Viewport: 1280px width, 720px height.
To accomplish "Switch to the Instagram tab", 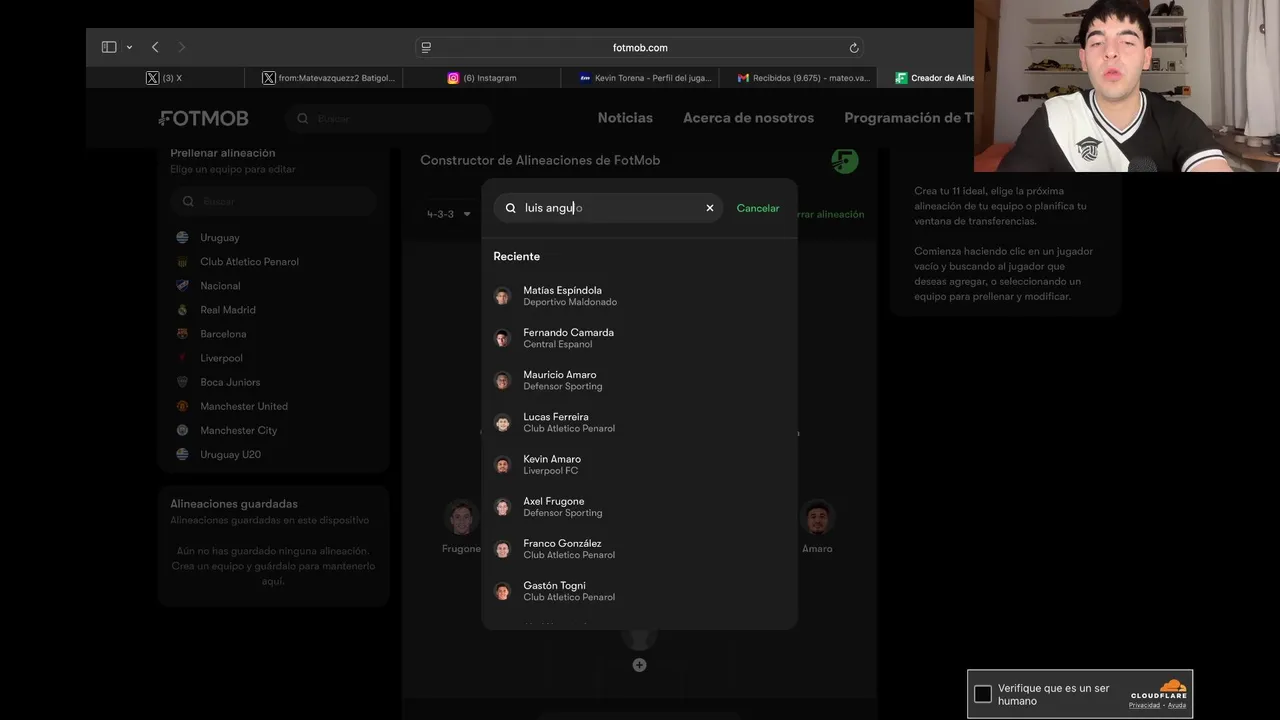I will pyautogui.click(x=482, y=78).
